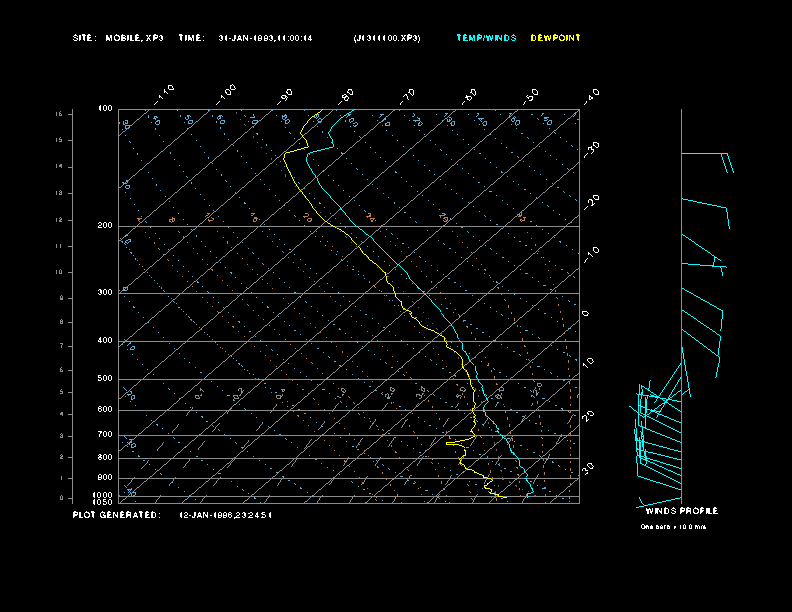Click the 12 km tick on height axis

click(x=59, y=220)
